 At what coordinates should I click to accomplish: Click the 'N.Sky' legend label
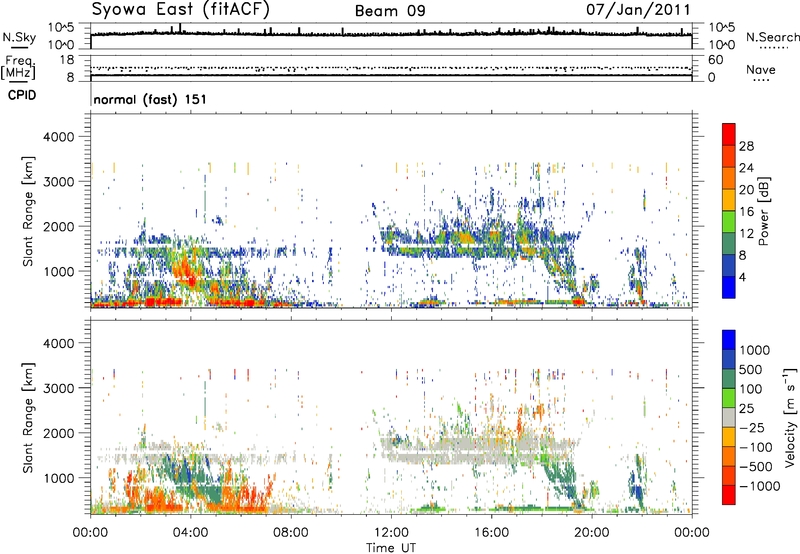pyautogui.click(x=19, y=37)
